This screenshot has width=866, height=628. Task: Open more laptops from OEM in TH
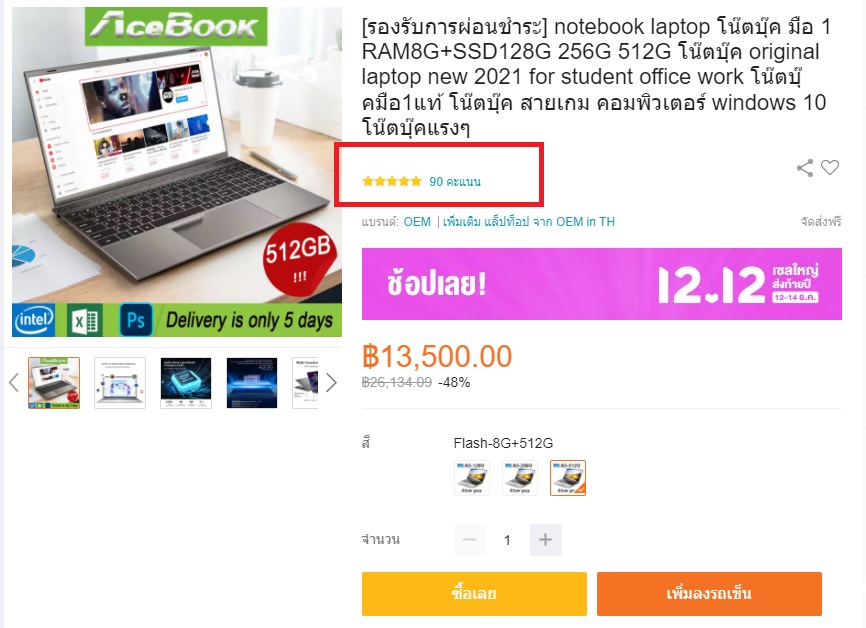tap(529, 221)
